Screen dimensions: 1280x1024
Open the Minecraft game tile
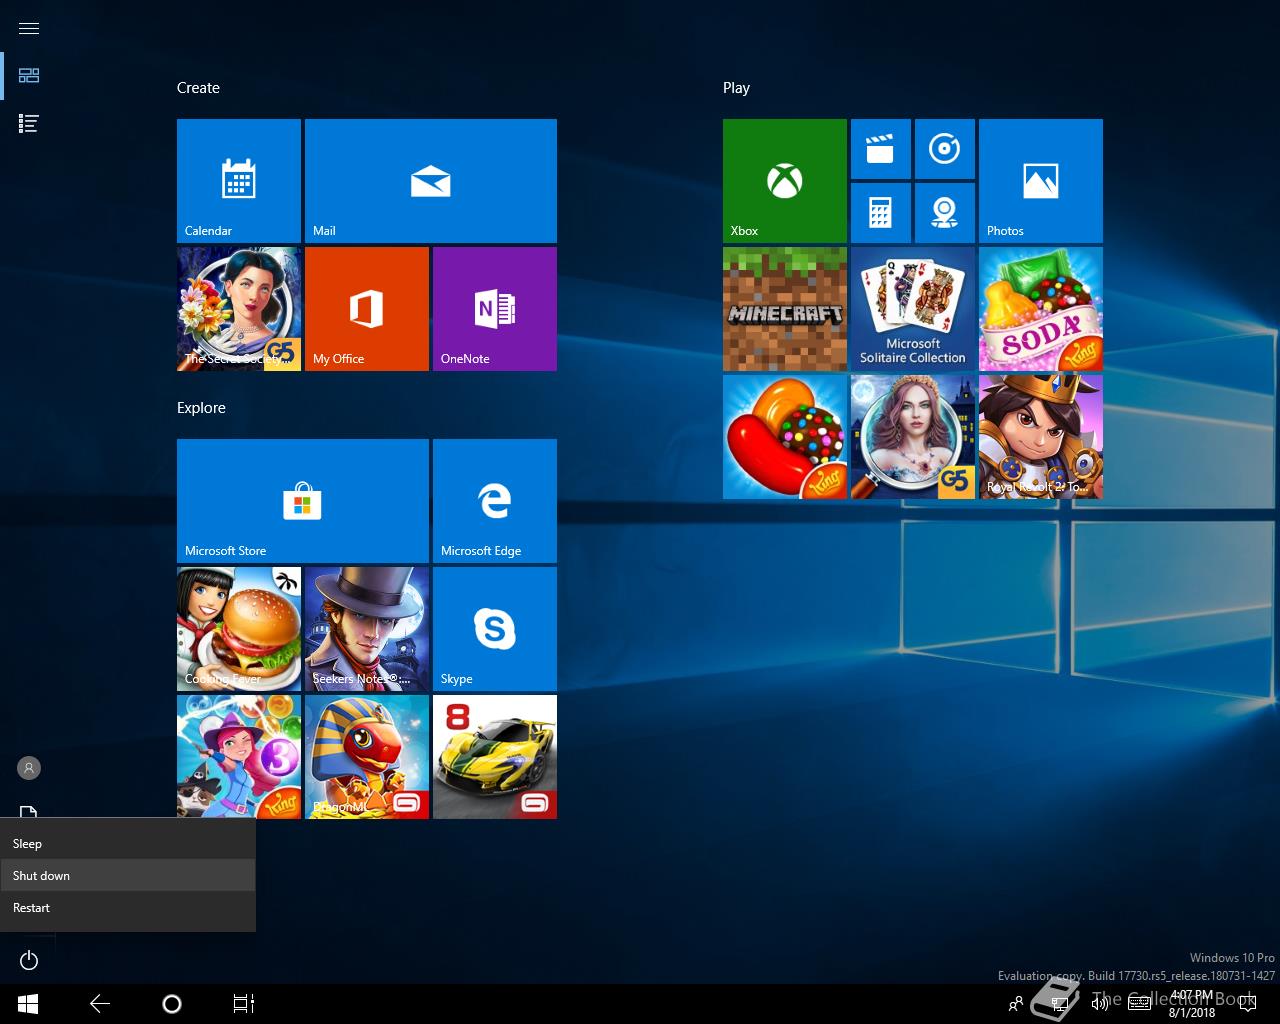[x=784, y=308]
